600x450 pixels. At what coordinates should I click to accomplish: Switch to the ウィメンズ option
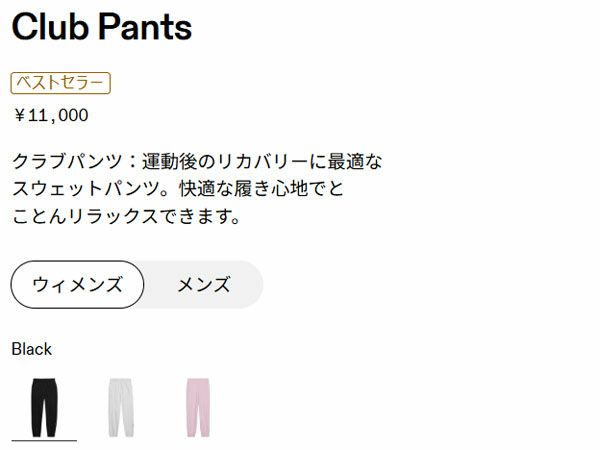(x=77, y=285)
